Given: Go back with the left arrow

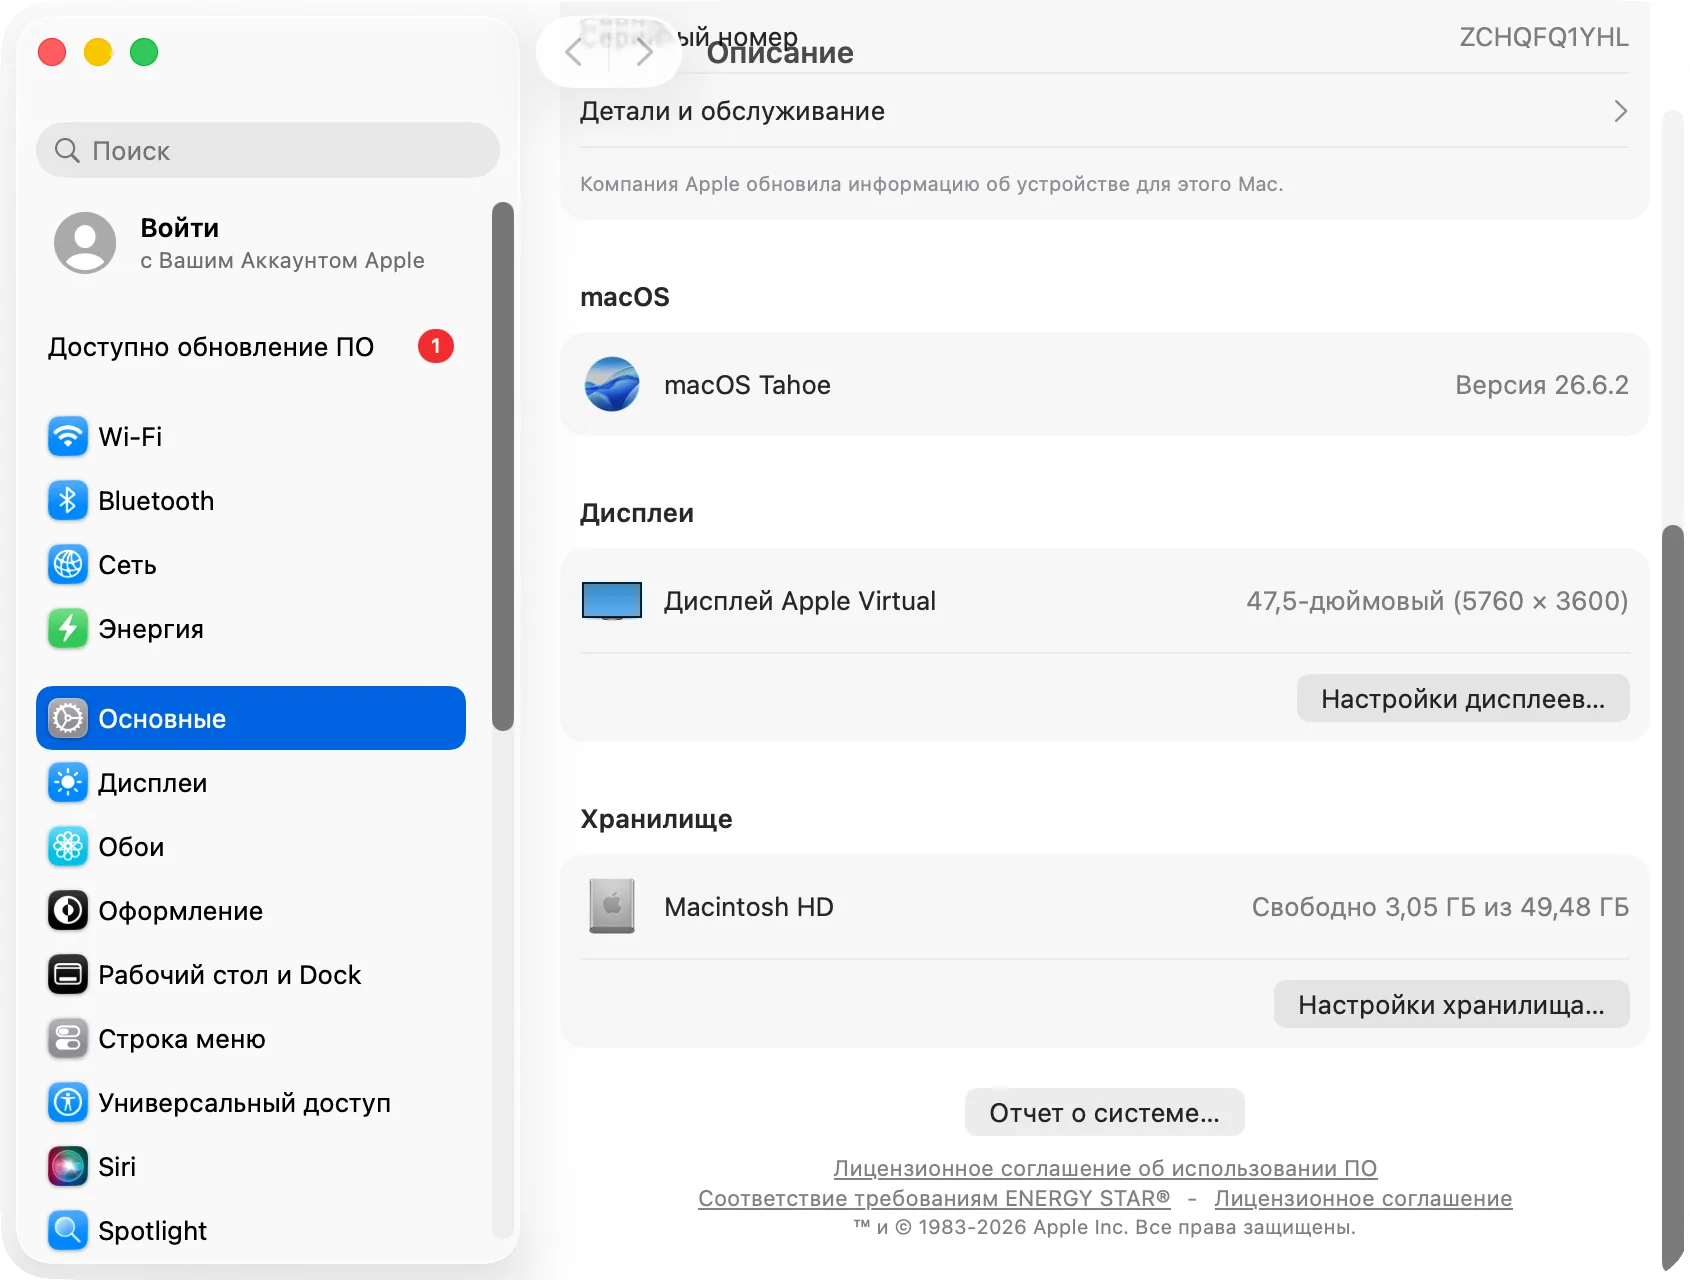Looking at the screenshot, I should [x=573, y=52].
